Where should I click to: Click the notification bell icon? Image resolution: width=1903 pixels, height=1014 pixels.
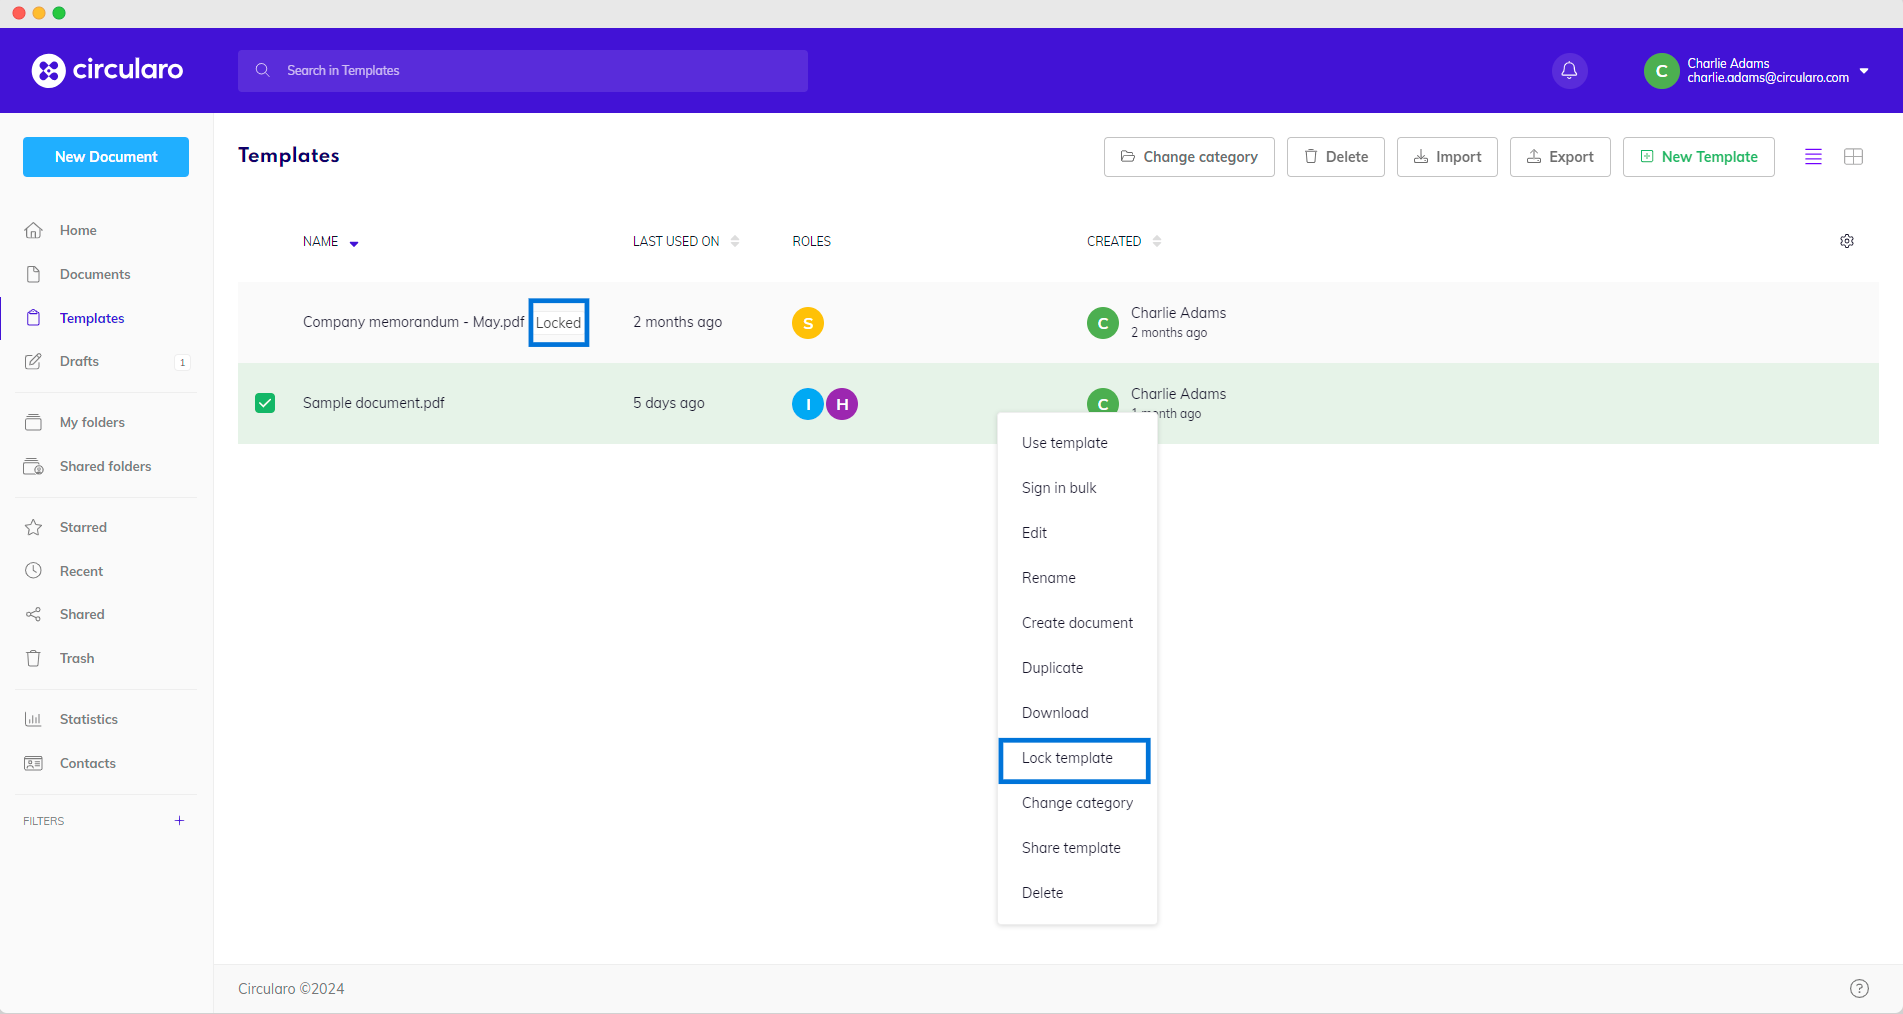tap(1569, 70)
